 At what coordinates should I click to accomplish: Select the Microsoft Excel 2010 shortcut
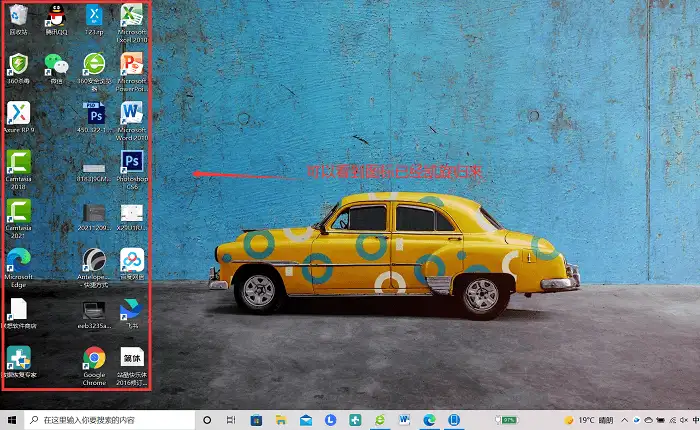coord(132,23)
